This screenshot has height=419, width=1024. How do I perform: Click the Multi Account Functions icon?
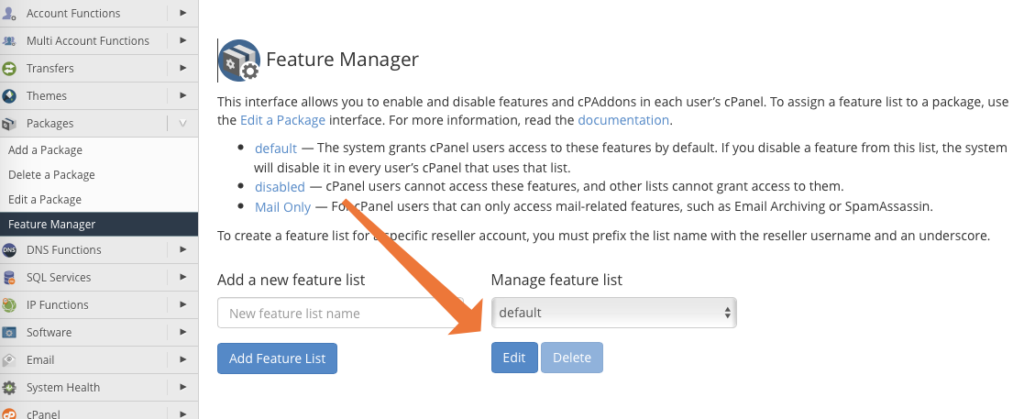(x=10, y=41)
